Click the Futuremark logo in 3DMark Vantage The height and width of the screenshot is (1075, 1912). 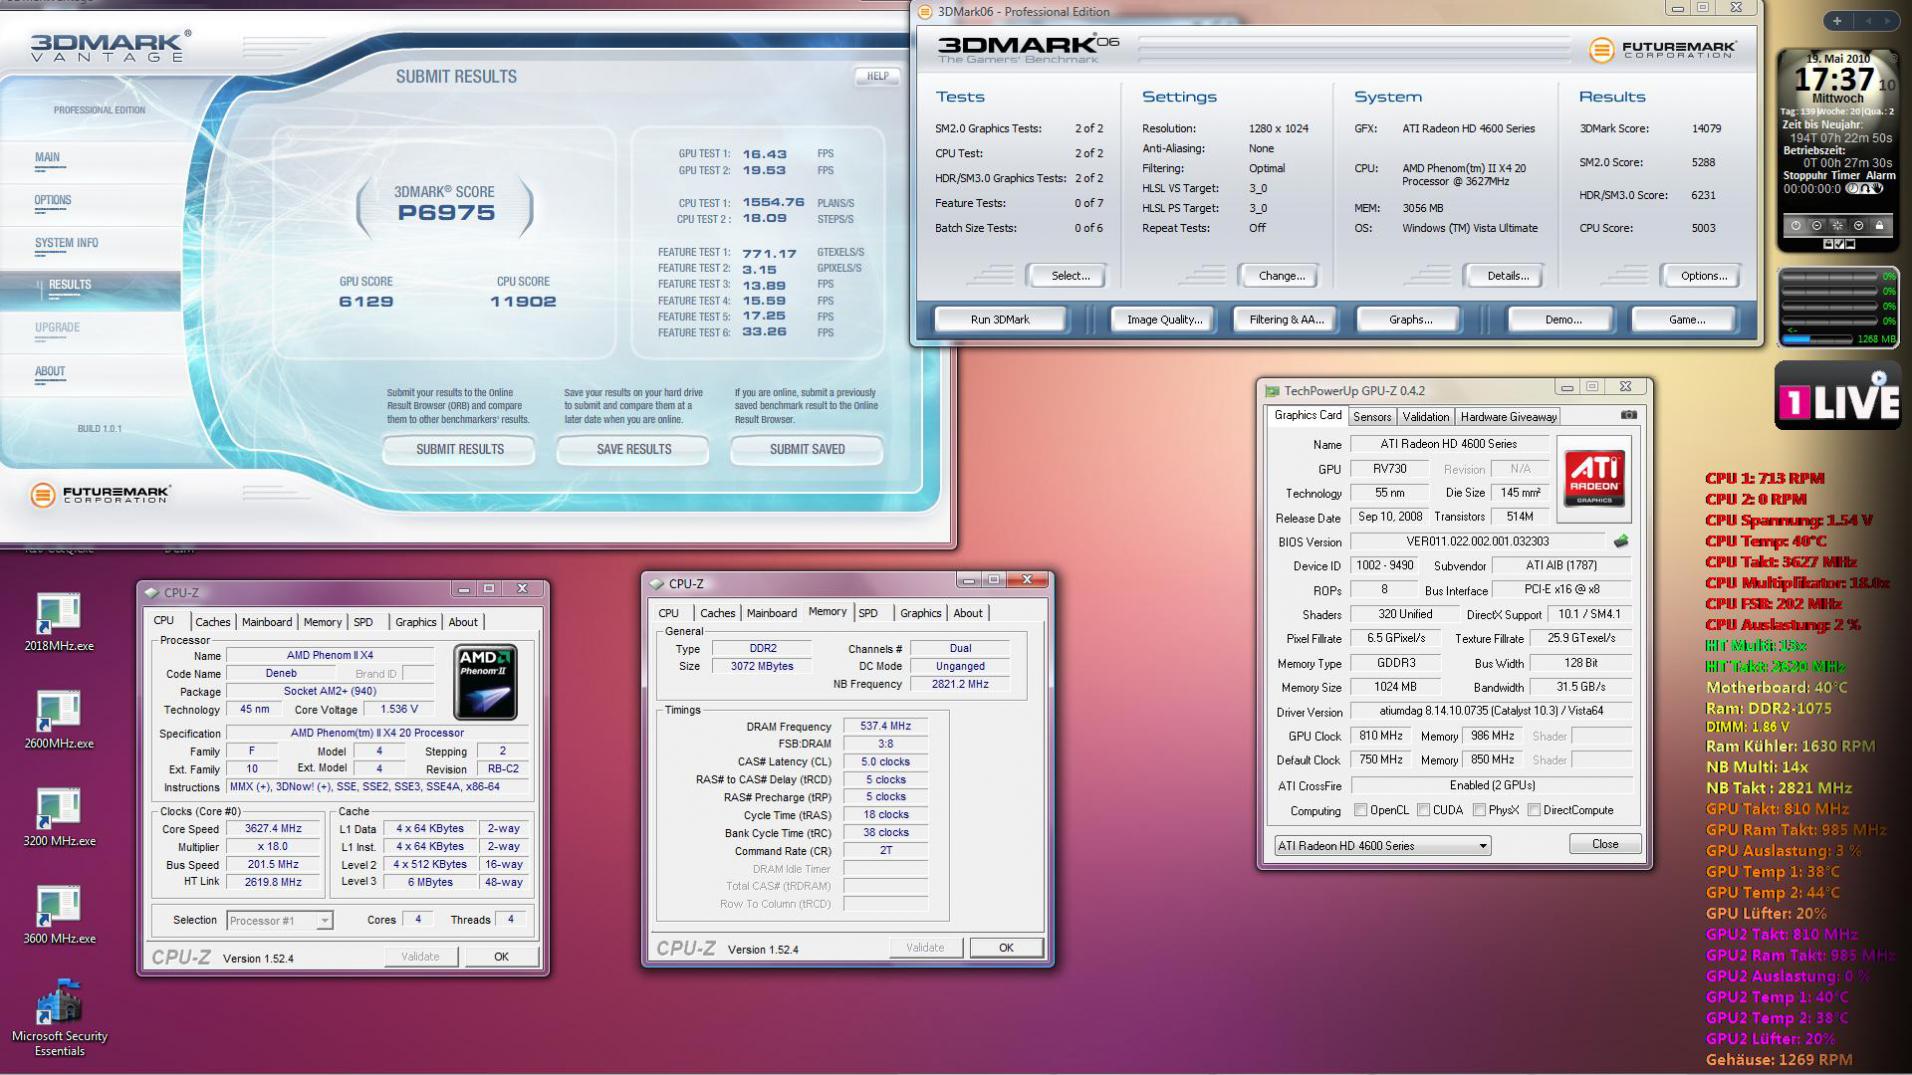(x=101, y=495)
